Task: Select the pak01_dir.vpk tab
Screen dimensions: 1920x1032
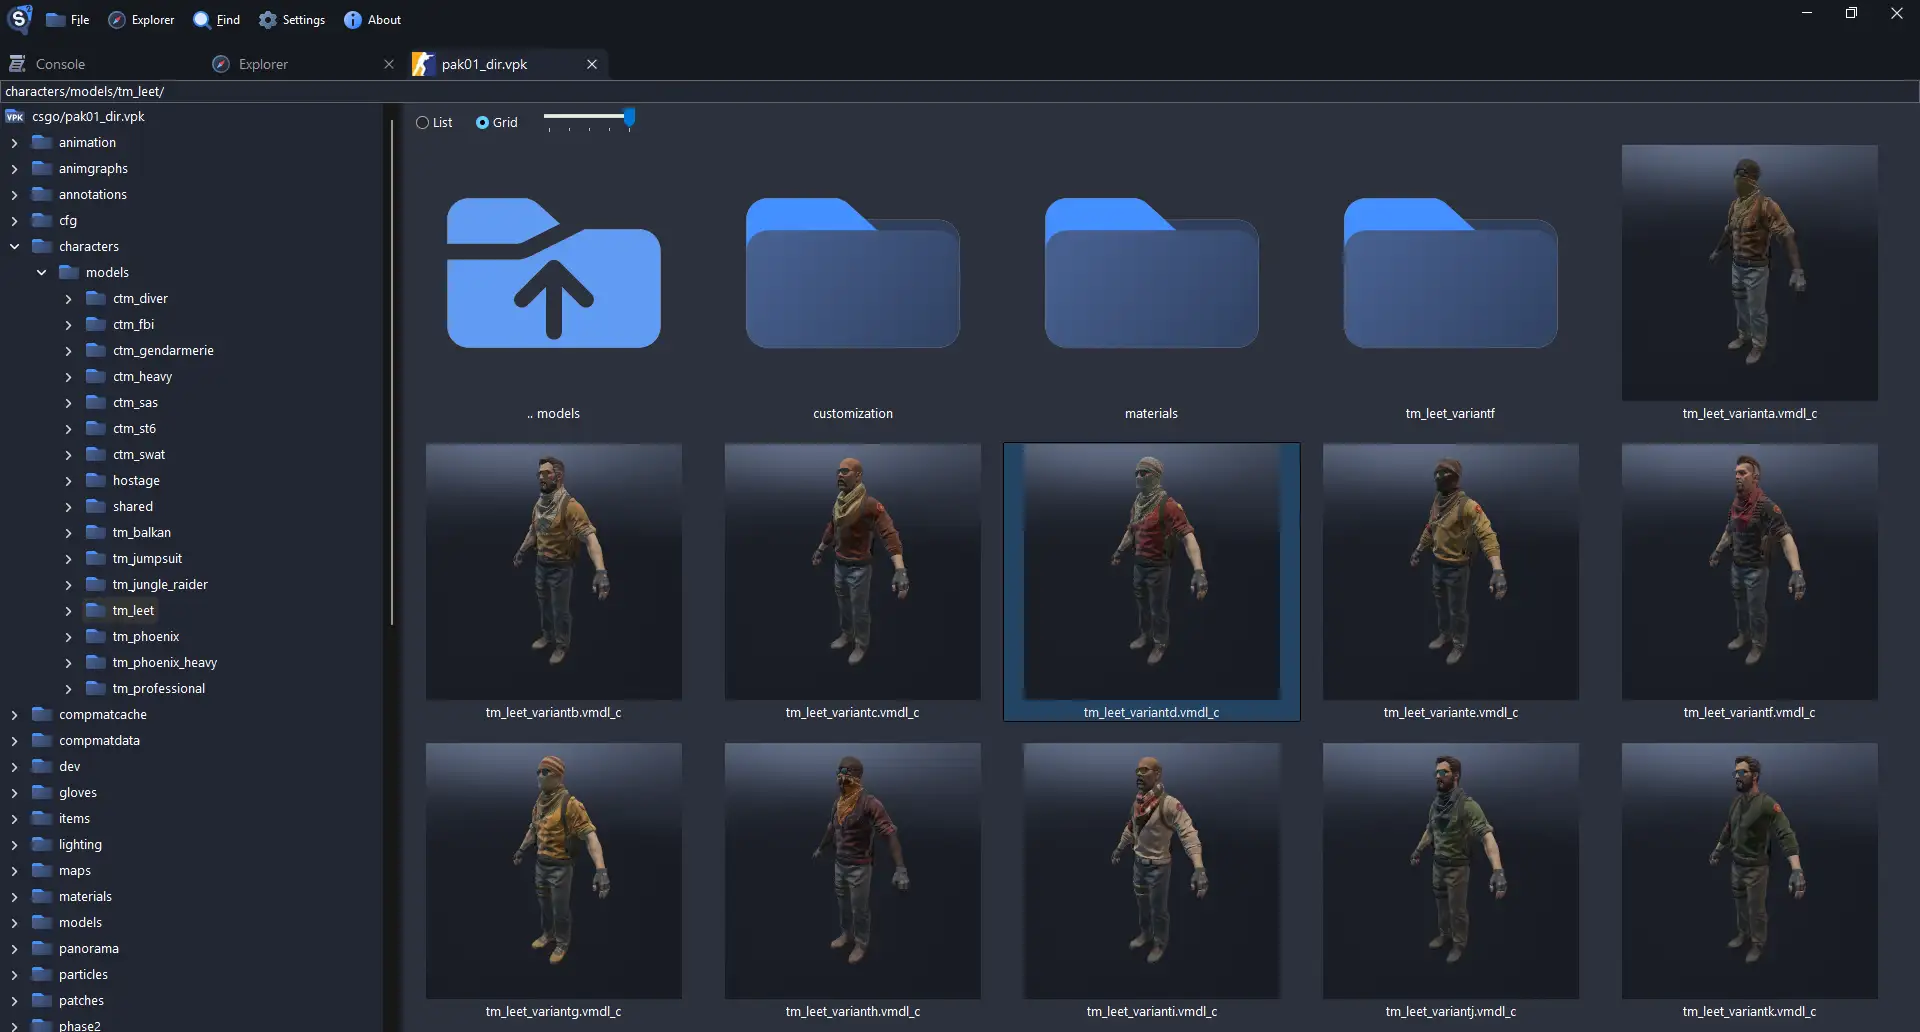Action: point(484,64)
